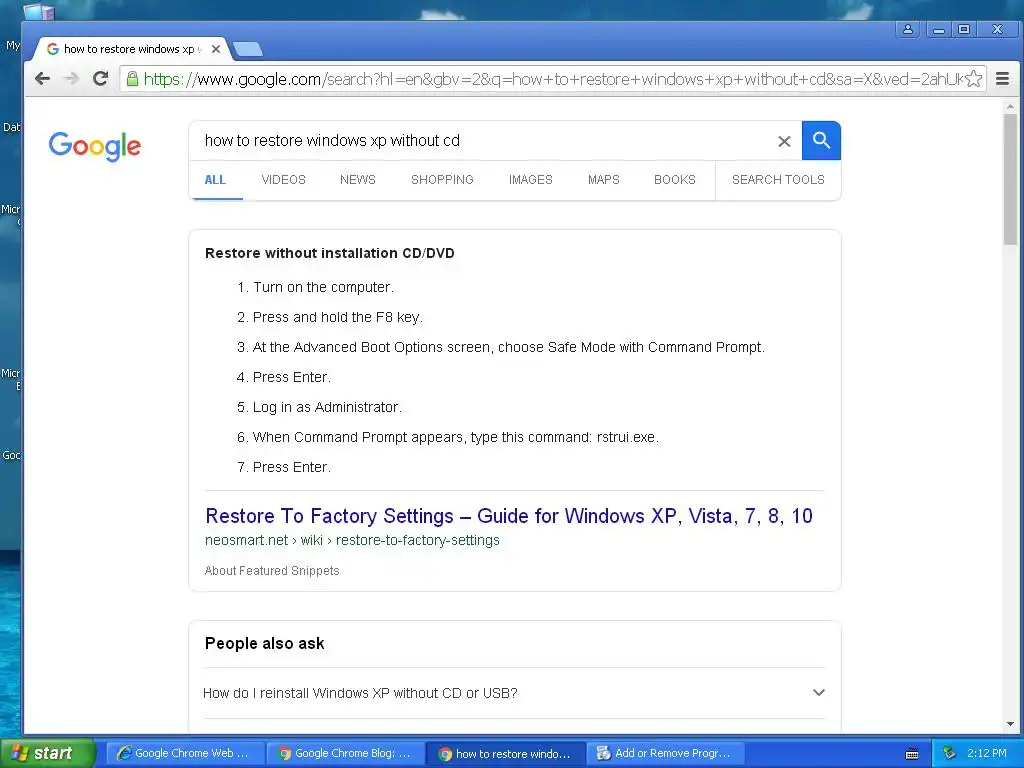Close the 'how to restore windows xp' tab
The width and height of the screenshot is (1024, 768).
[216, 49]
